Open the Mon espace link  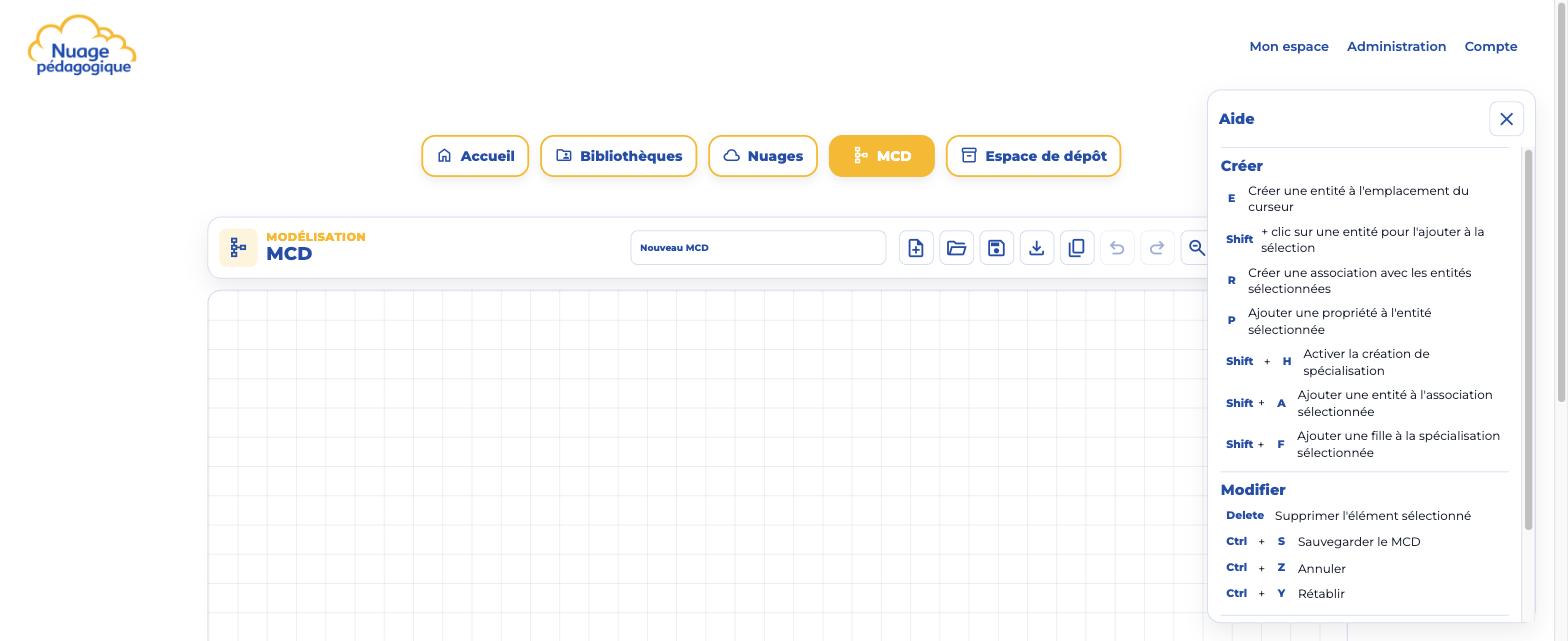tap(1289, 47)
